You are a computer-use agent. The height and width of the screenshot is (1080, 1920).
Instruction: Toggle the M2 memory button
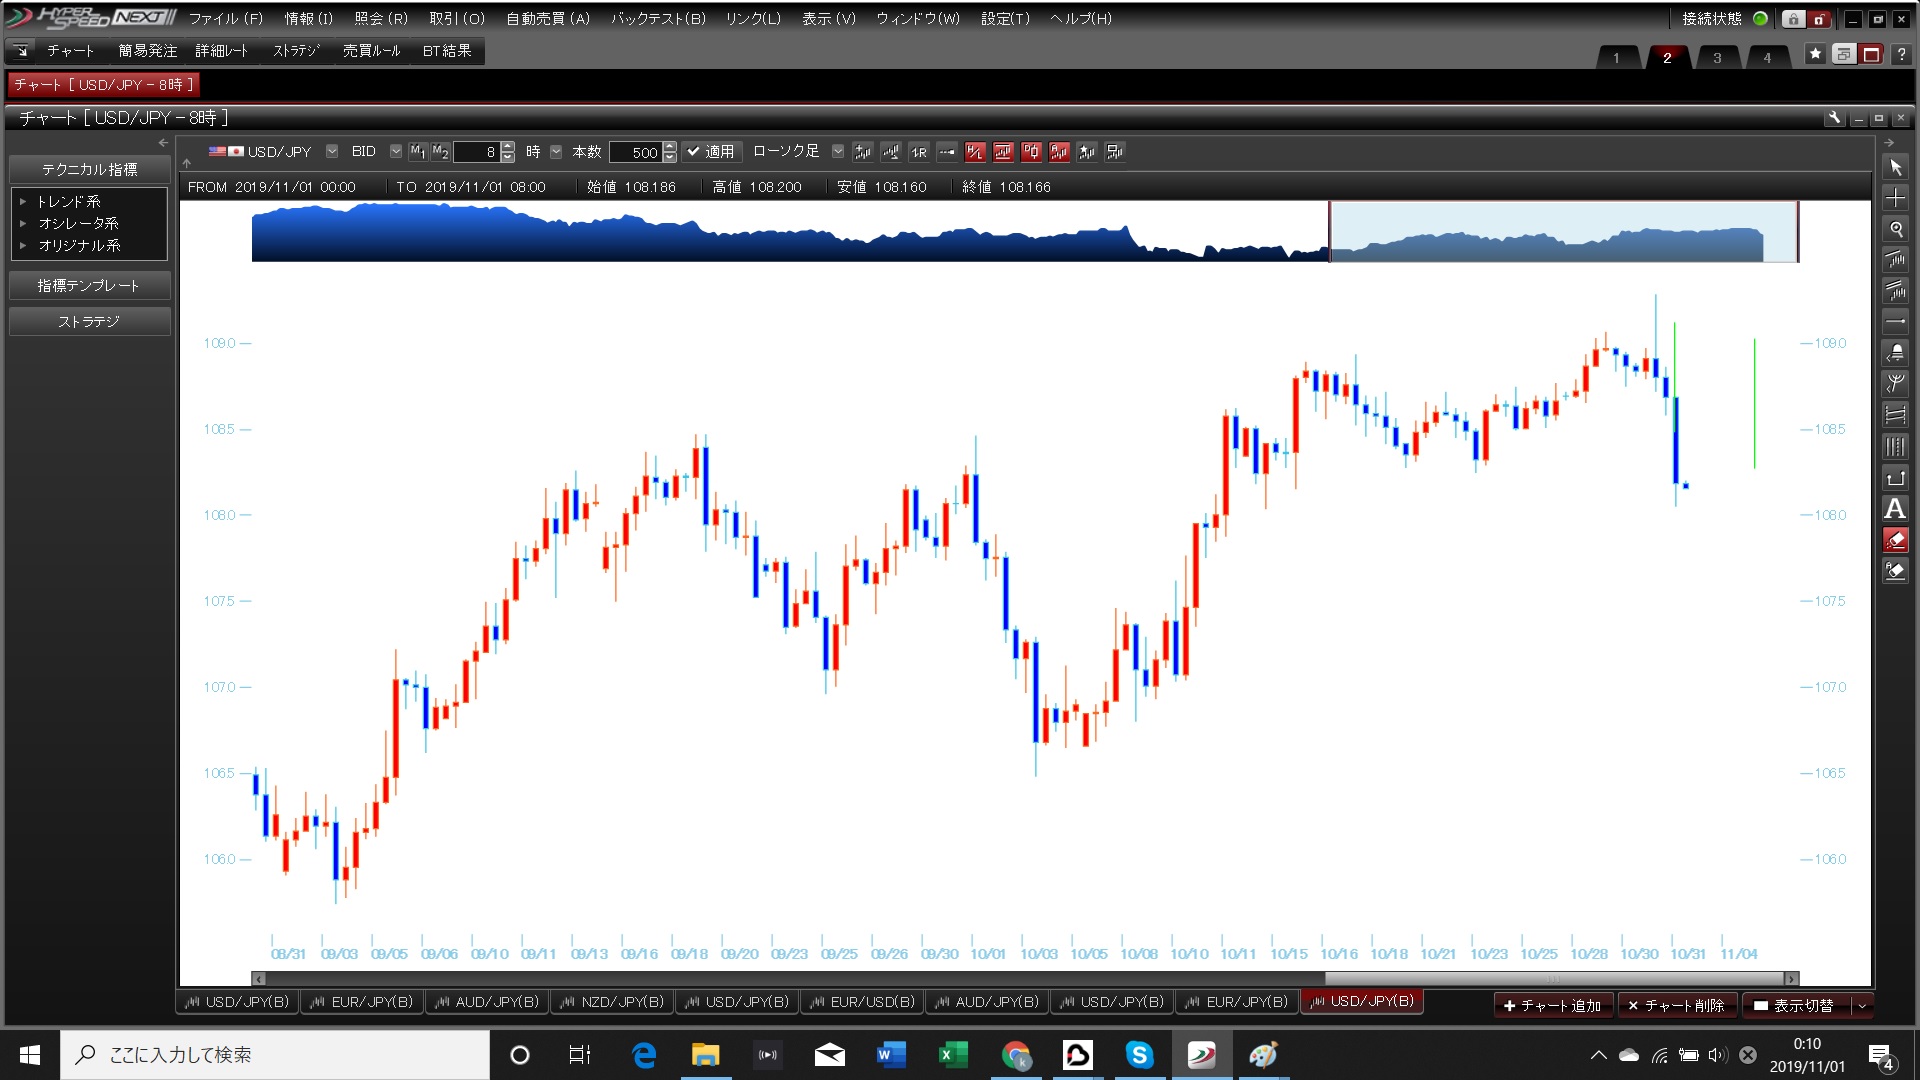pyautogui.click(x=440, y=152)
